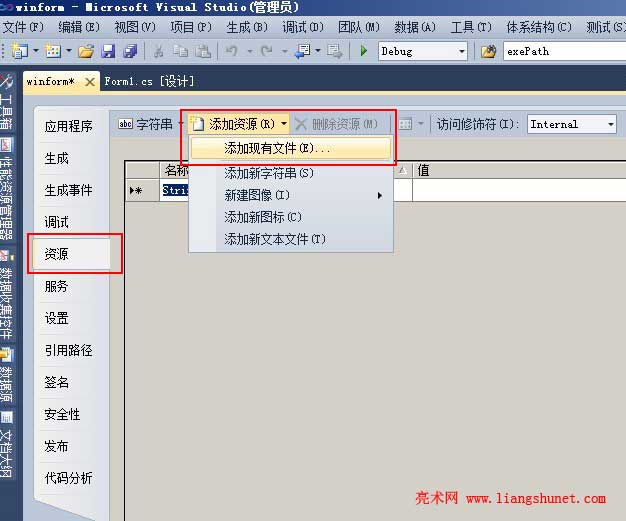Open the Performance Explorer side tab

pyautogui.click(x=6, y=188)
